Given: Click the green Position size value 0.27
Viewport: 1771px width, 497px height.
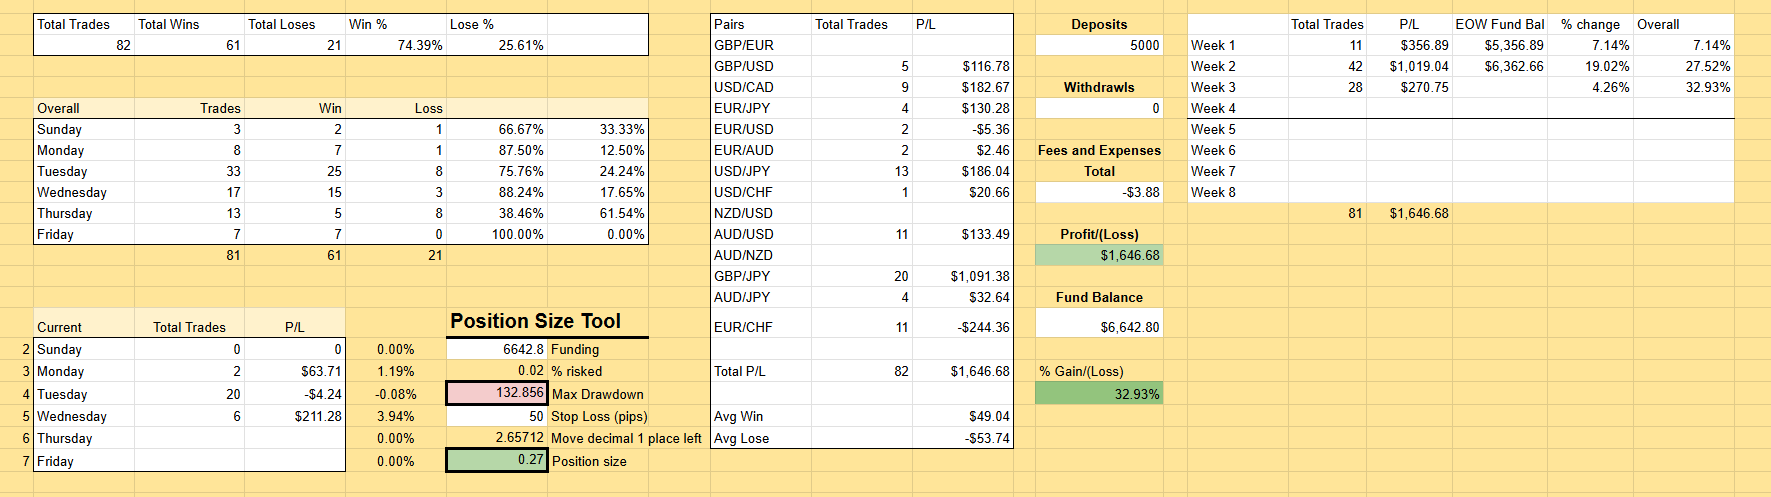Looking at the screenshot, I should pyautogui.click(x=496, y=460).
